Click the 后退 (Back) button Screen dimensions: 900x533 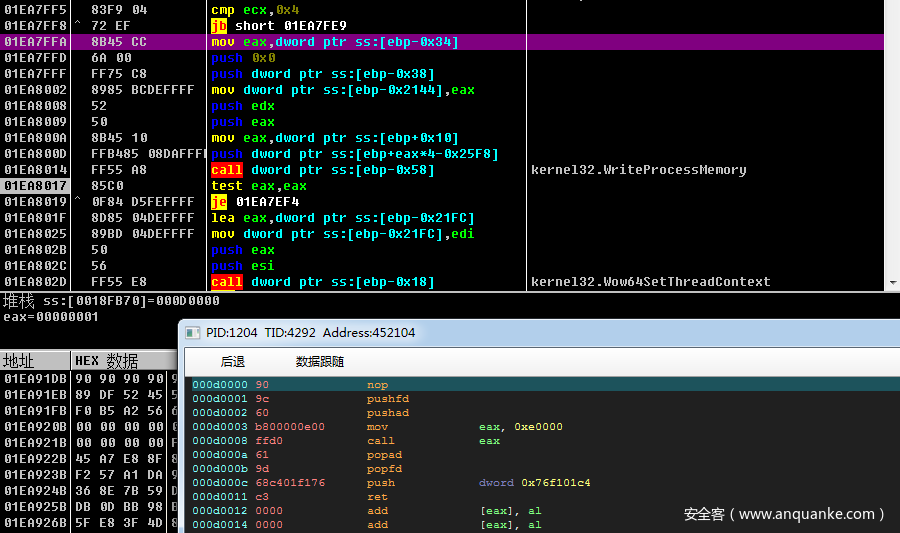[x=233, y=362]
